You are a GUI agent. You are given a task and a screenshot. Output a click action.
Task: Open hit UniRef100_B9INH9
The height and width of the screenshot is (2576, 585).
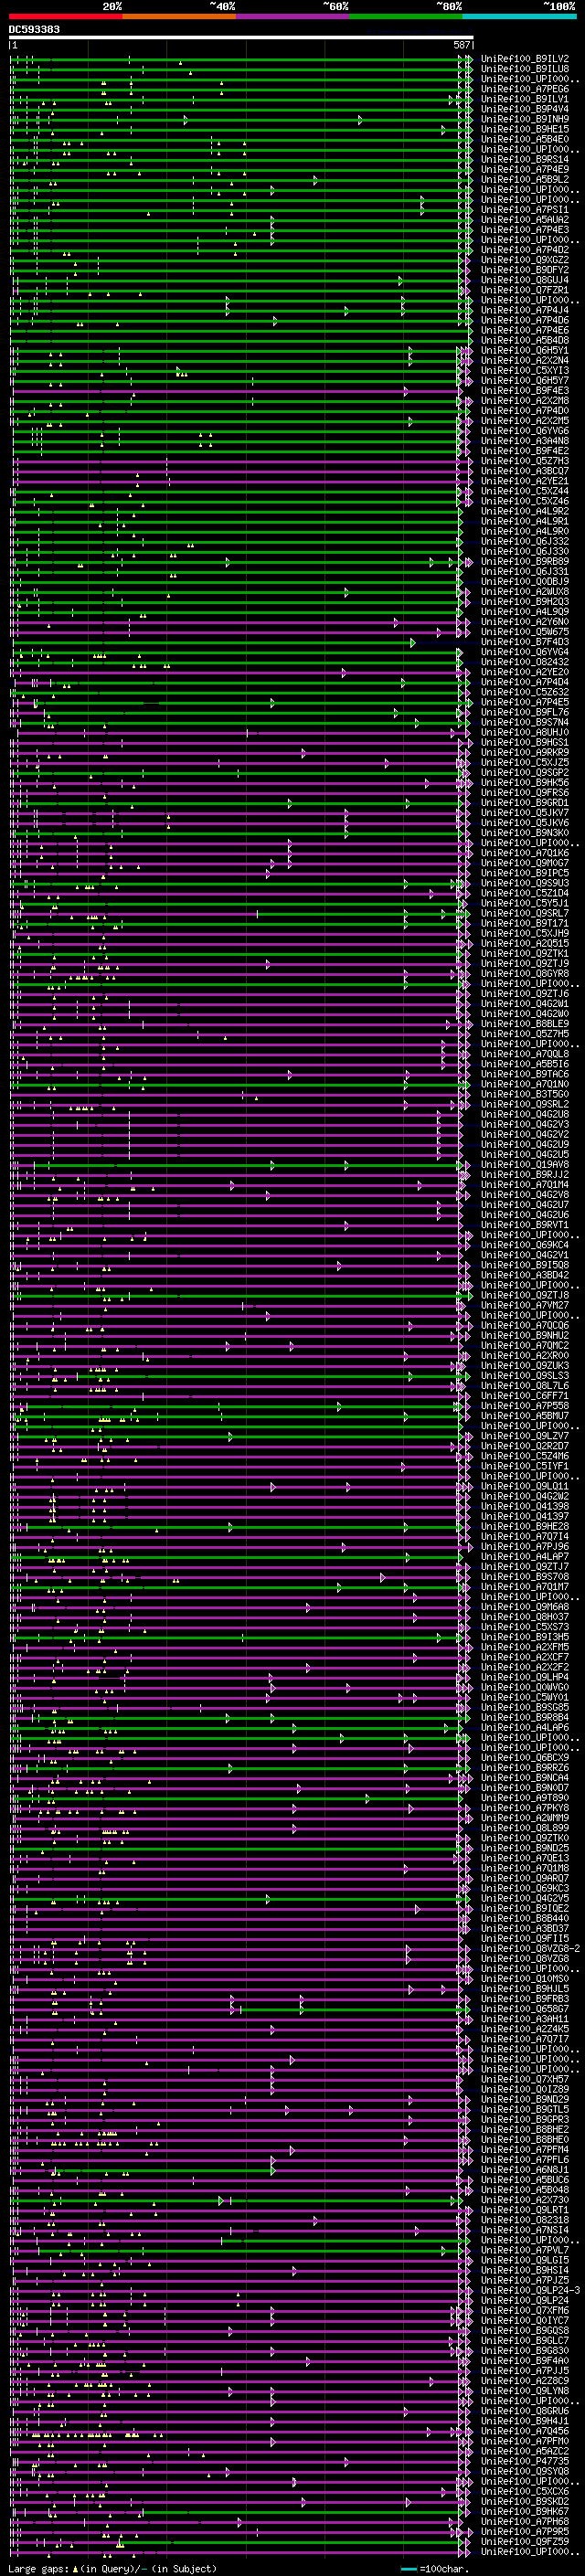525,119
